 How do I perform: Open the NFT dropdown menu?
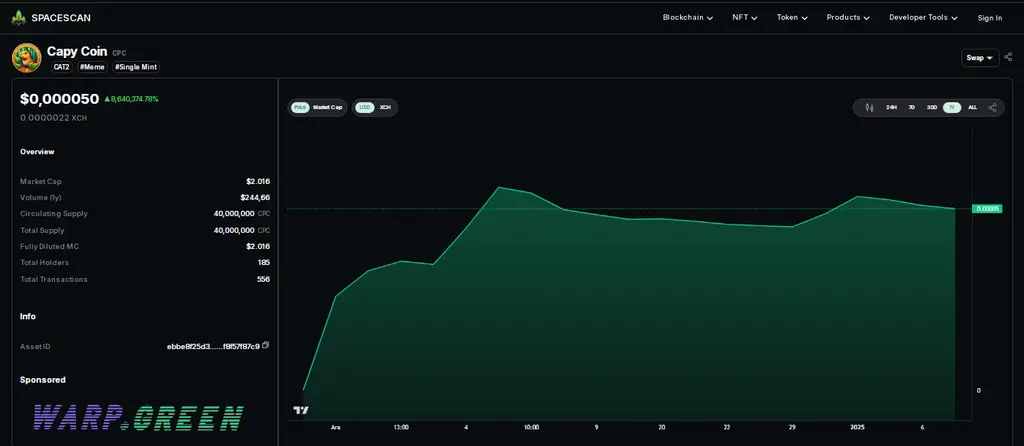(x=744, y=18)
